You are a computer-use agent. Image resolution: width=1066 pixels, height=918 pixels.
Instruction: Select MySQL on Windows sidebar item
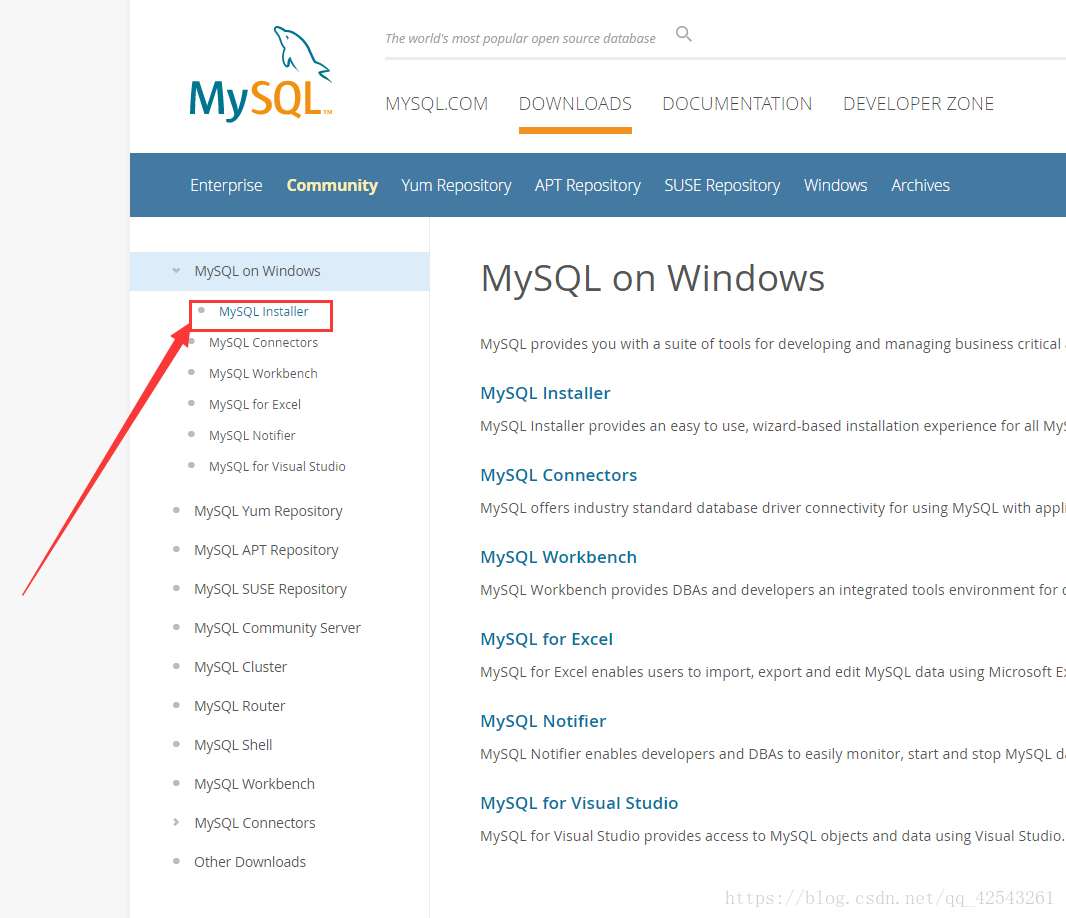point(279,271)
